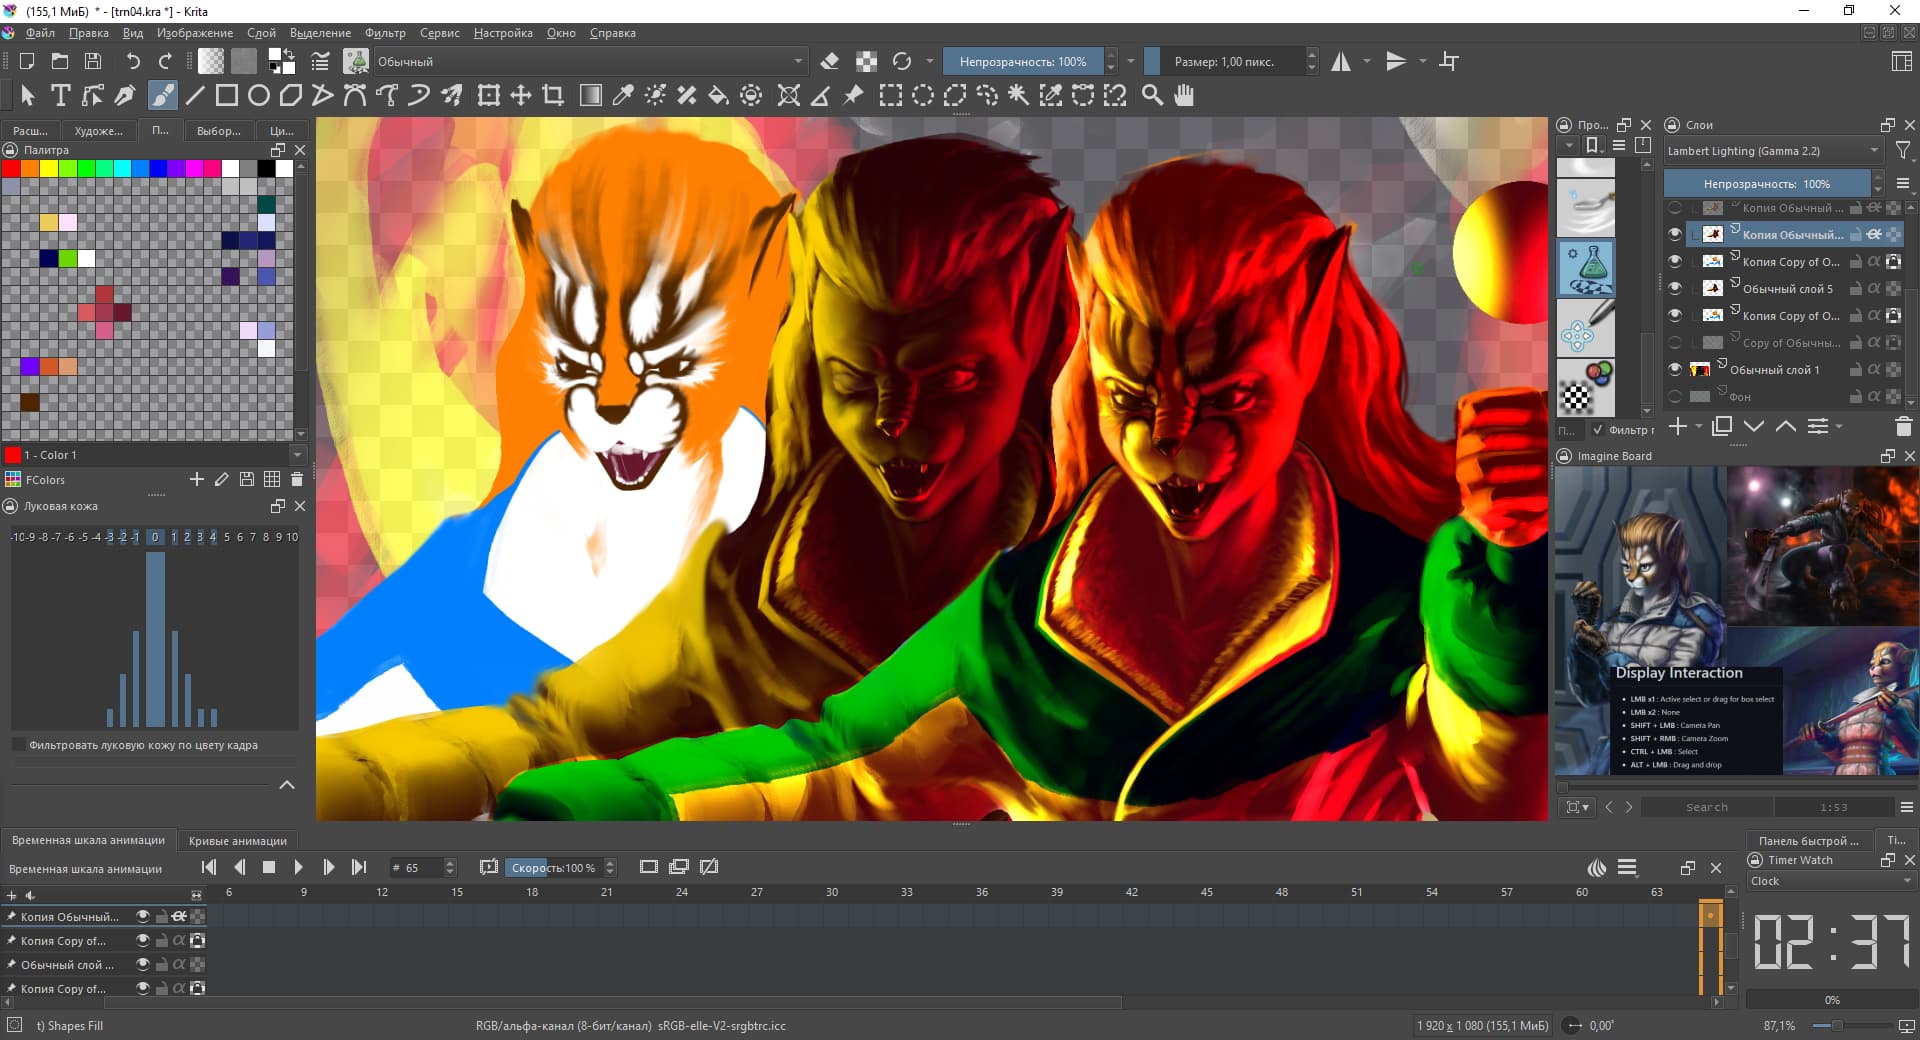Open the brush blending mode 'Обычный' dropdown
The height and width of the screenshot is (1040, 1920).
(x=588, y=62)
